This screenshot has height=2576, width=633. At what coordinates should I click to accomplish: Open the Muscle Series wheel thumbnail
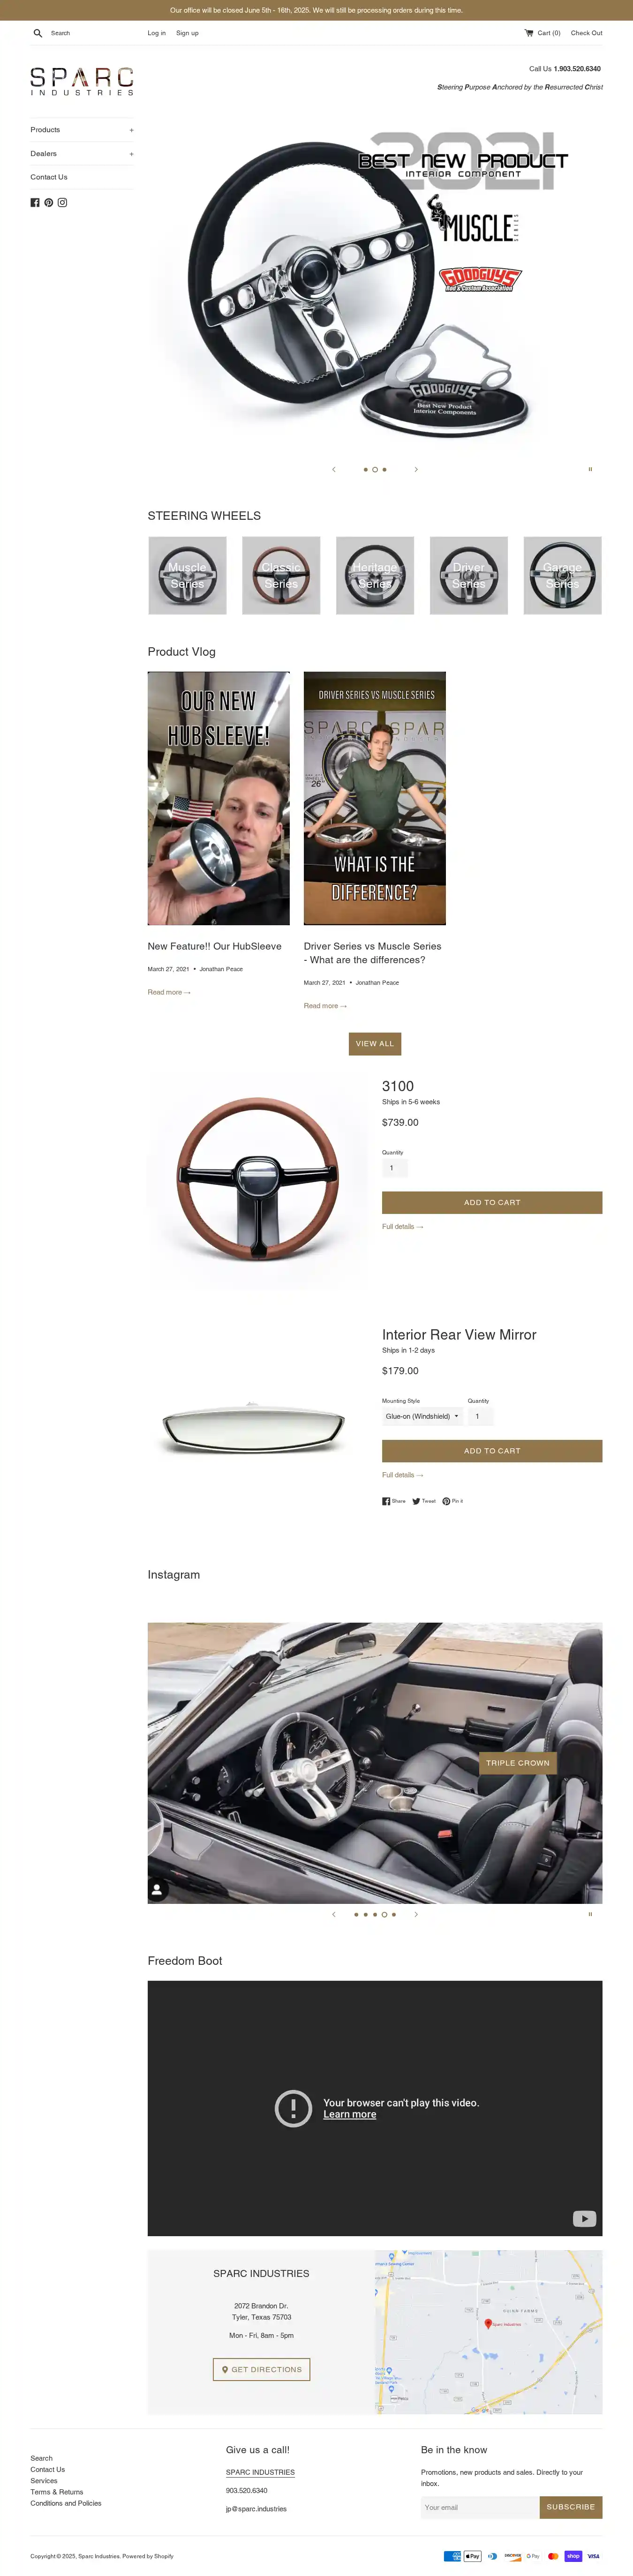coord(187,575)
